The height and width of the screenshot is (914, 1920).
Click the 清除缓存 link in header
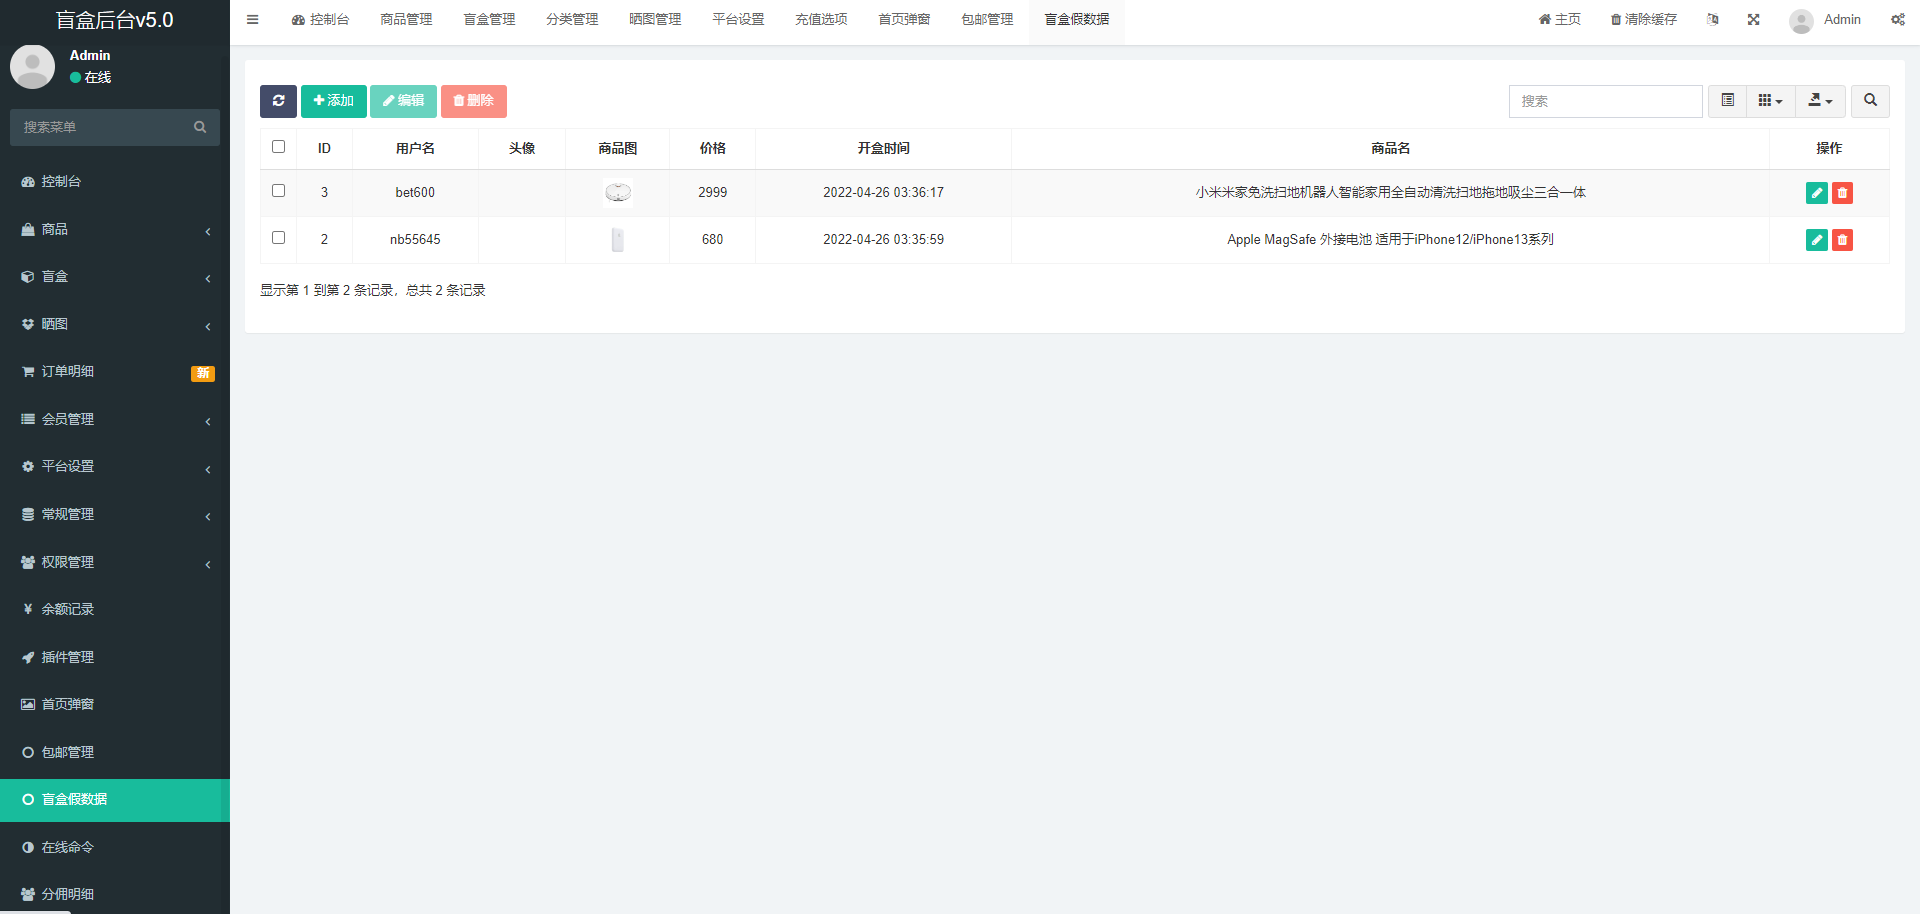[x=1643, y=20]
